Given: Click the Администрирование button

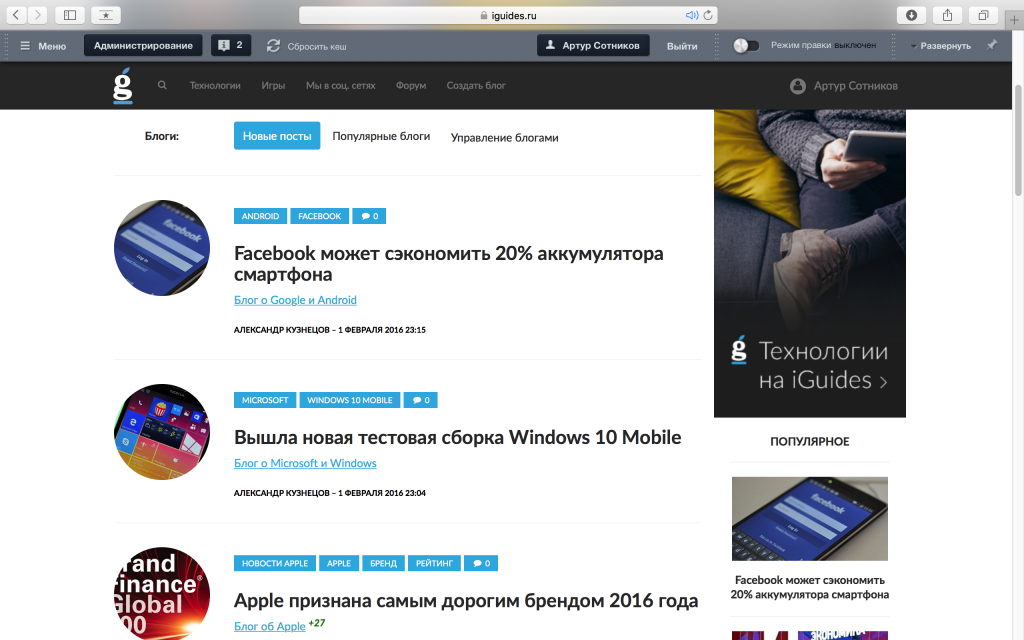Looking at the screenshot, I should (143, 45).
